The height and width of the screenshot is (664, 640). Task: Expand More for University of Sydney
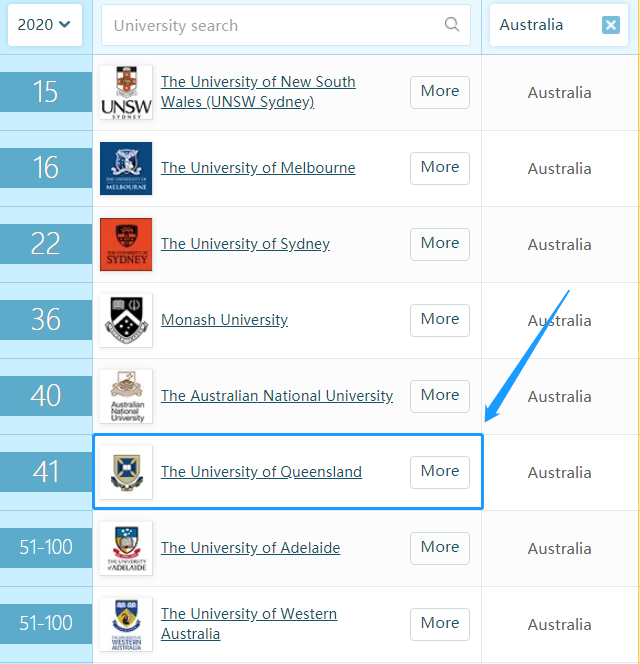(440, 244)
